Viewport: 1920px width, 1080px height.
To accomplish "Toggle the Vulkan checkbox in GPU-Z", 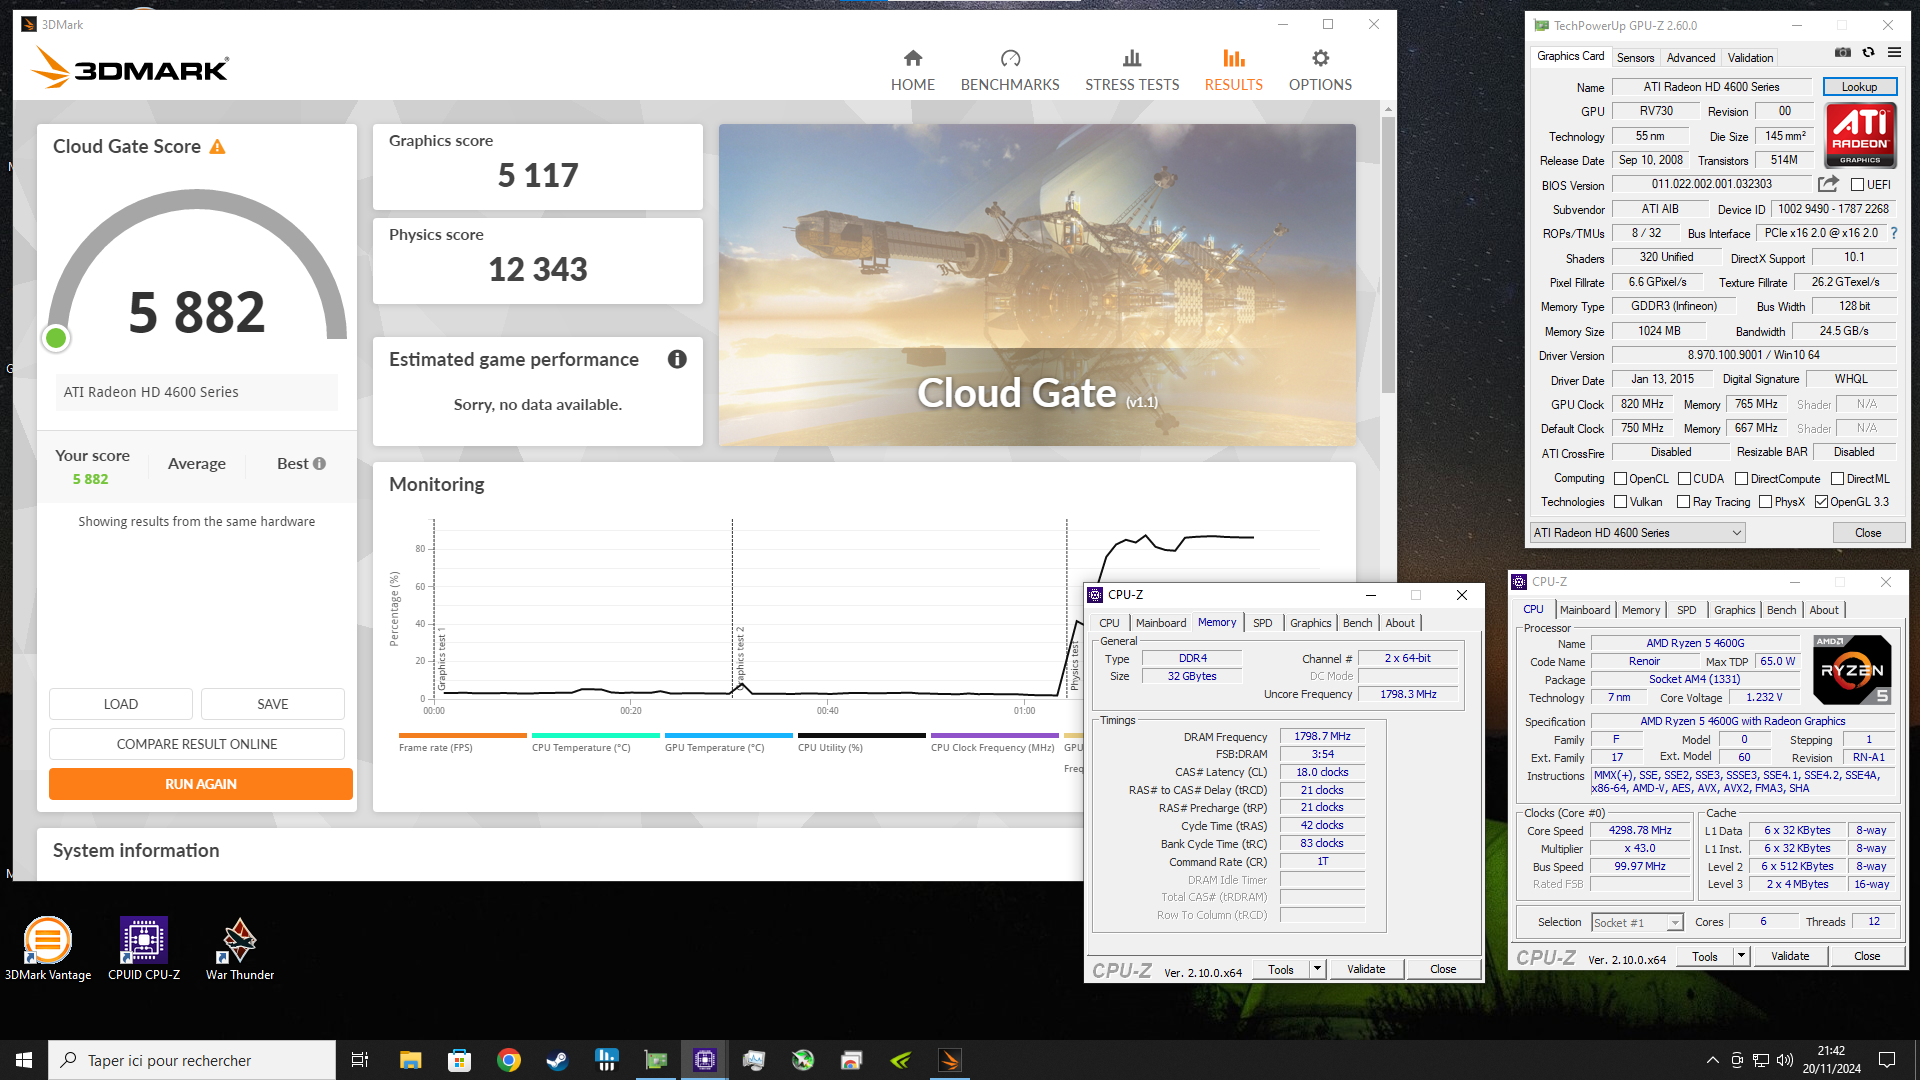I will pyautogui.click(x=1620, y=502).
